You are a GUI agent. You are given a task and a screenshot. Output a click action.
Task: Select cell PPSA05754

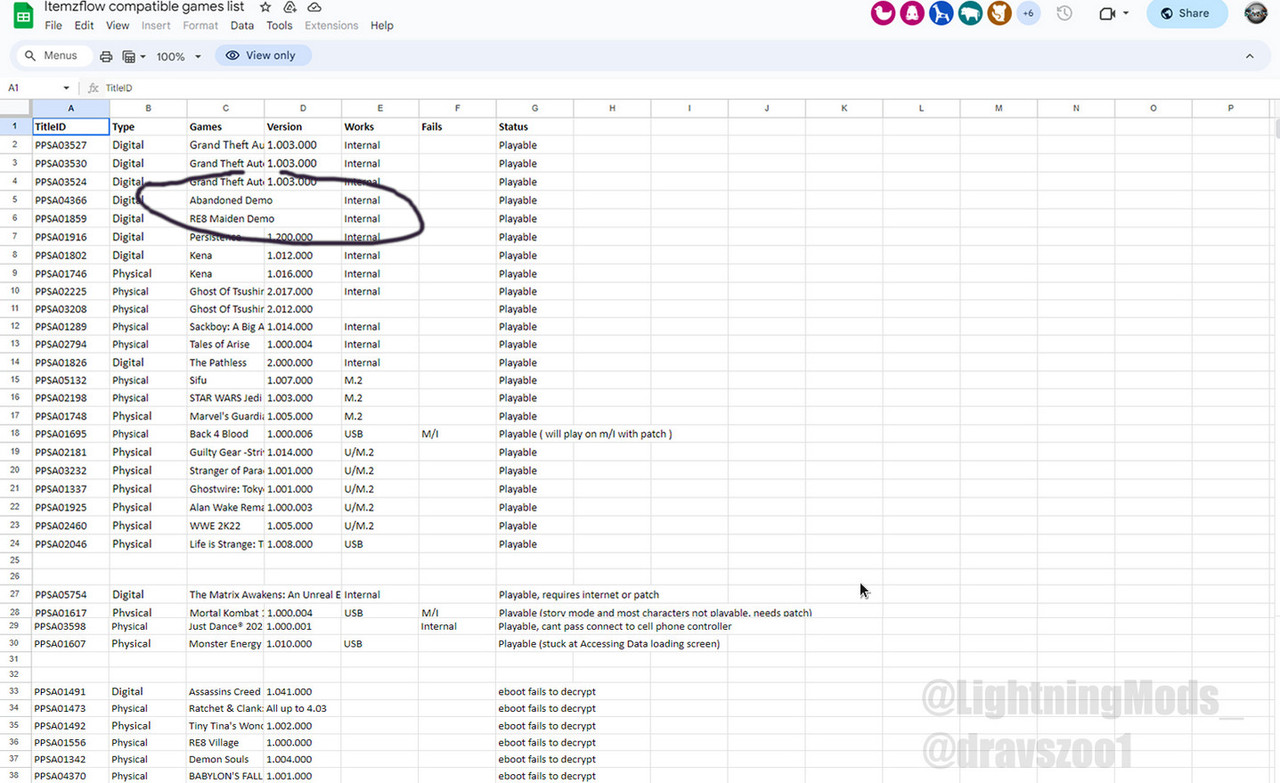pos(71,594)
